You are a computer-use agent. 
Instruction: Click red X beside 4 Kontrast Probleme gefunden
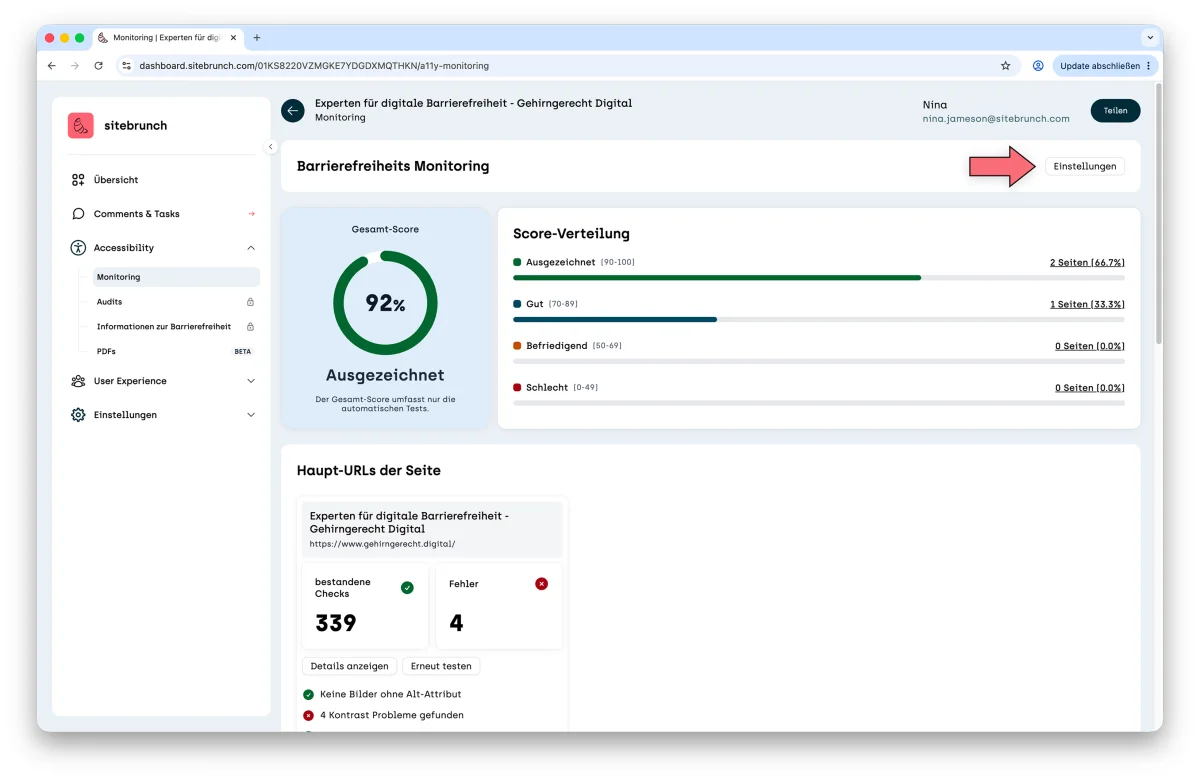coord(308,715)
